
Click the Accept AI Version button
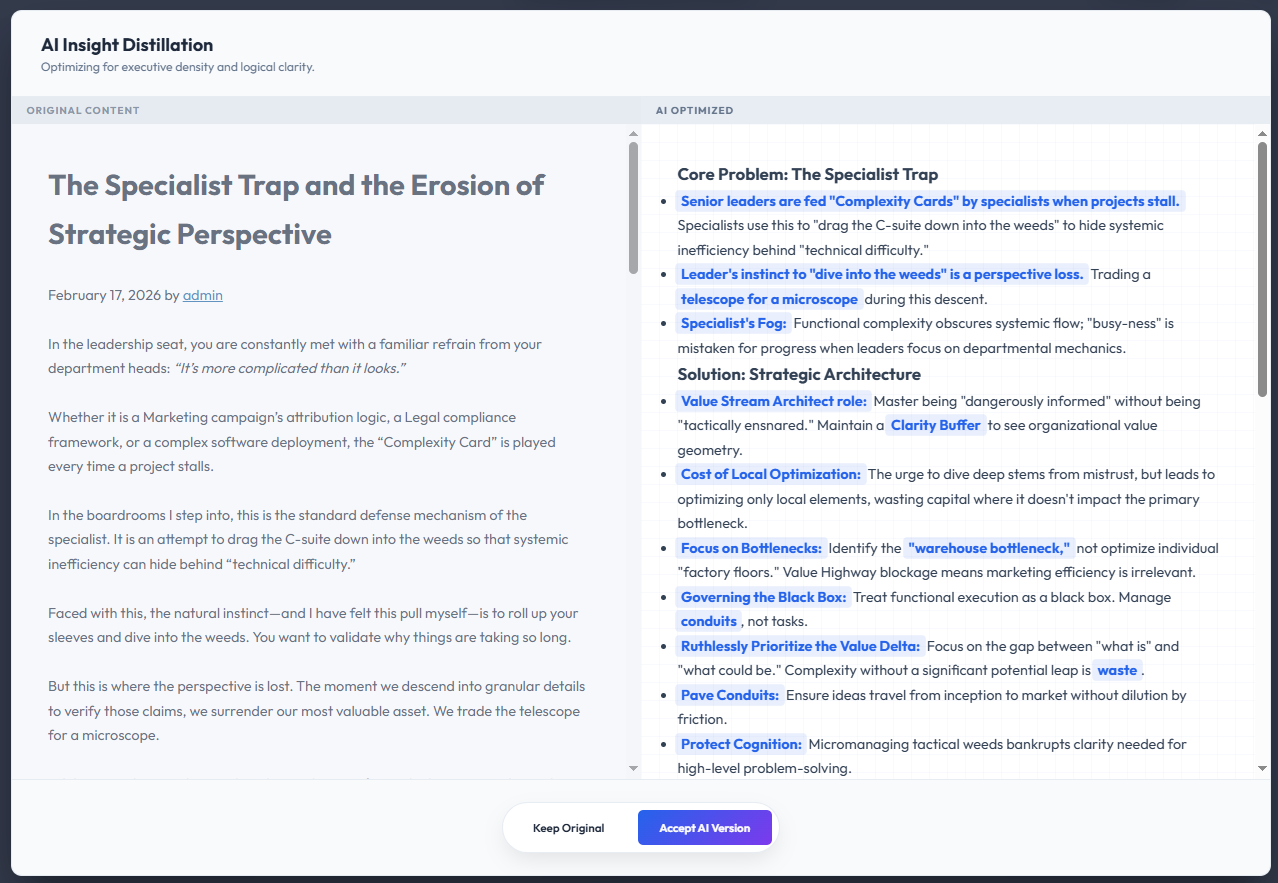click(x=704, y=828)
